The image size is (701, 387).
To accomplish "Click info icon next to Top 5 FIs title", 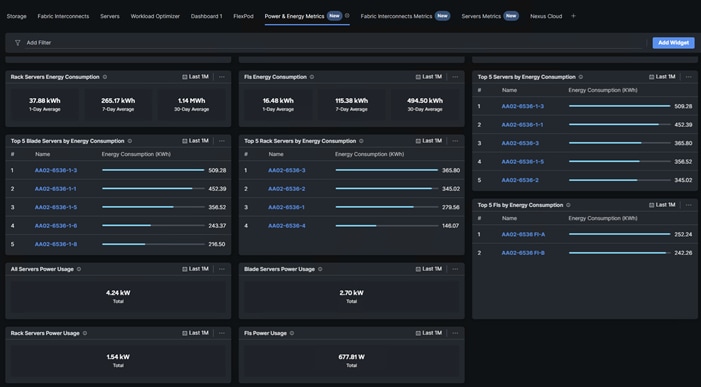I will (568, 205).
